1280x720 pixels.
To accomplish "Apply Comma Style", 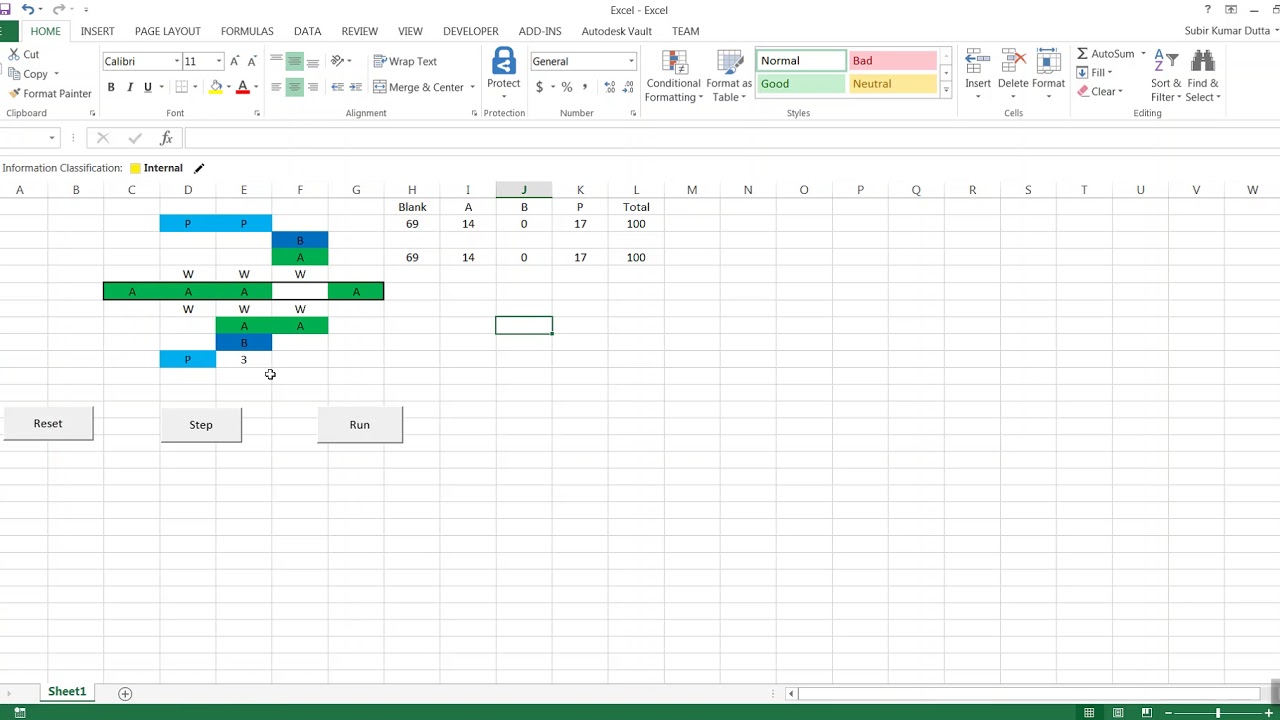I will click(584, 87).
